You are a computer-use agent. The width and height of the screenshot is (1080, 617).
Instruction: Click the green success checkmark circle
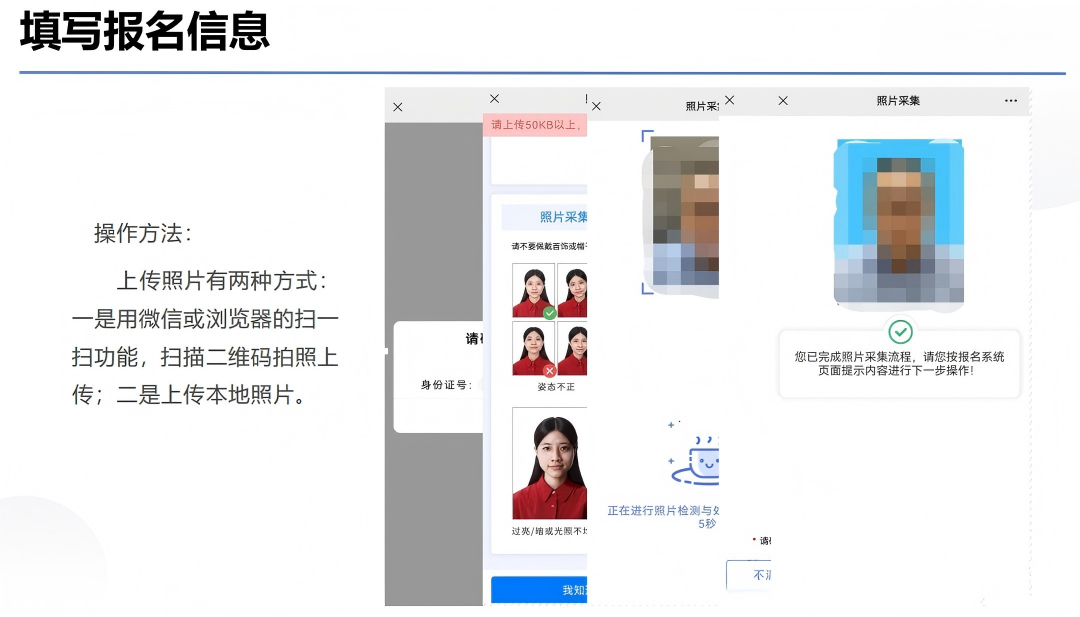click(x=900, y=331)
